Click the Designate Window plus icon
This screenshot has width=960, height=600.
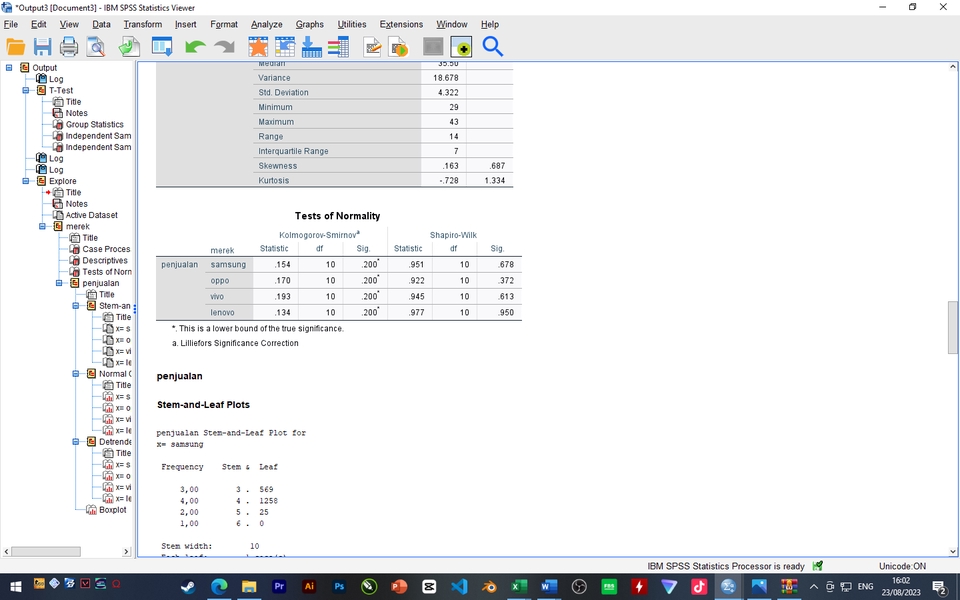[461, 47]
